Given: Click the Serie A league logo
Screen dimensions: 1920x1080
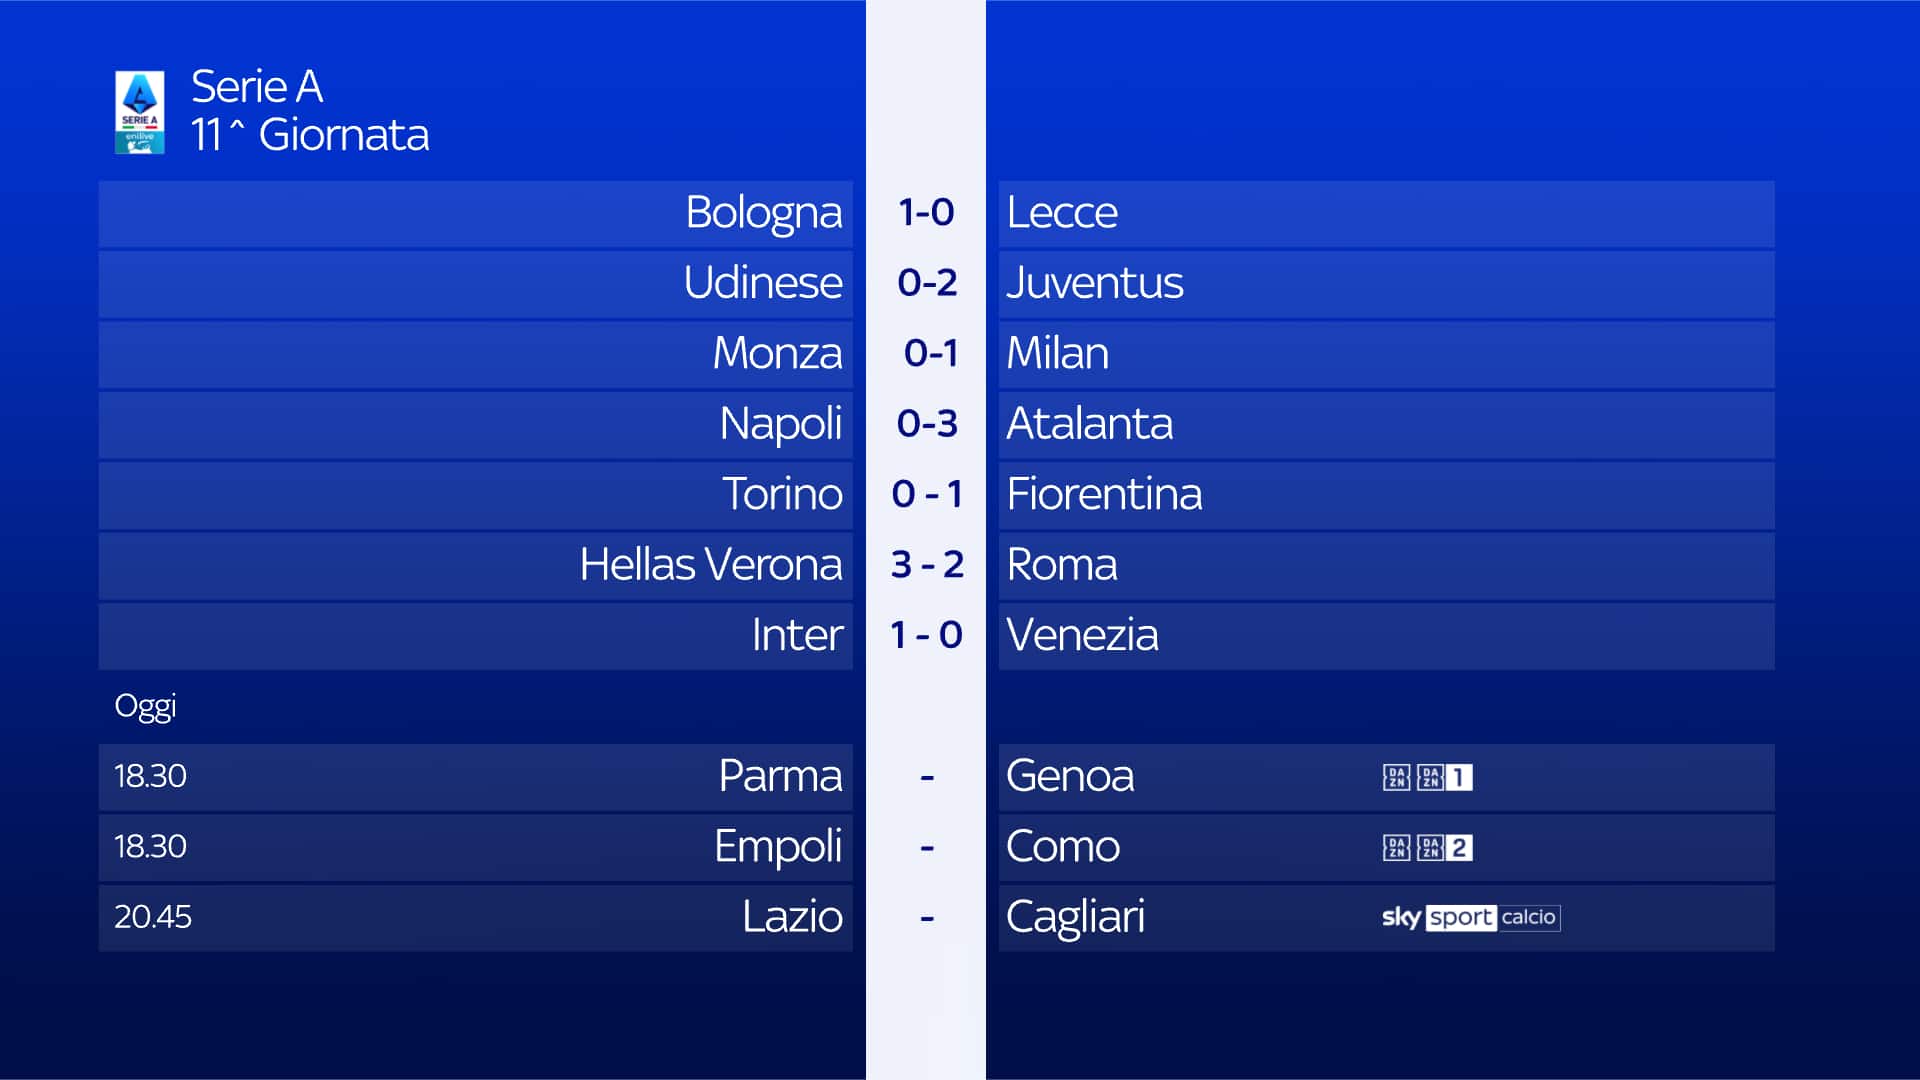Looking at the screenshot, I should pos(139,112).
